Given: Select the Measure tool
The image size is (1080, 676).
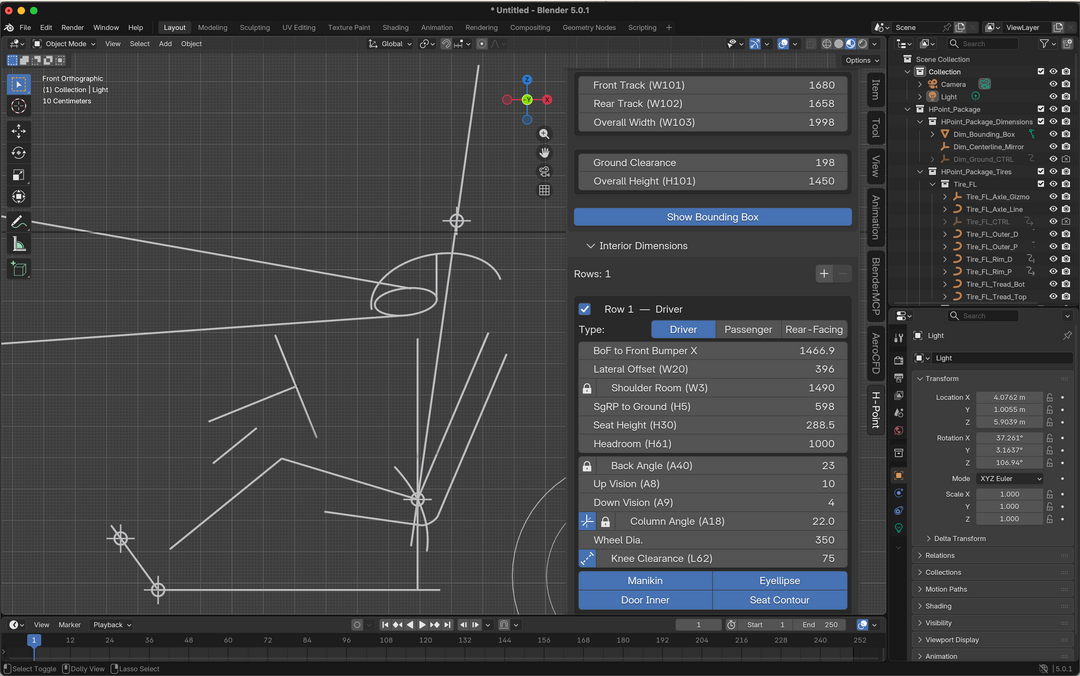Looking at the screenshot, I should pyautogui.click(x=19, y=244).
